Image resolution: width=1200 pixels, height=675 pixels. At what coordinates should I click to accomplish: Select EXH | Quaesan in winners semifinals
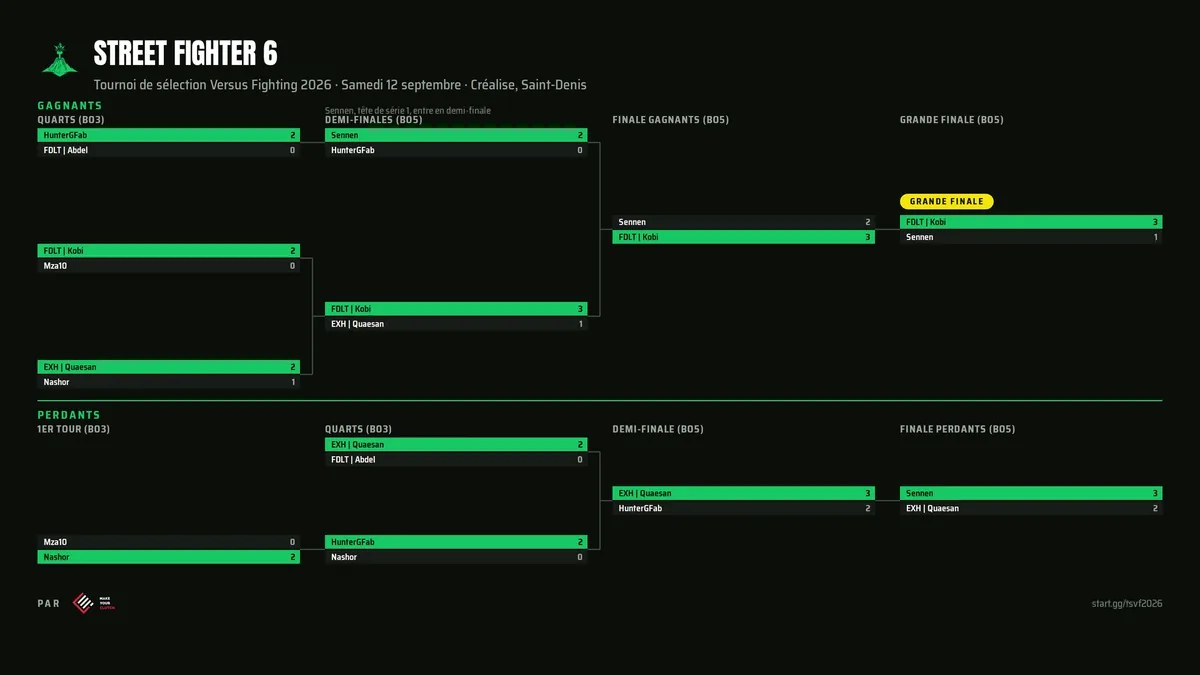click(x=456, y=324)
